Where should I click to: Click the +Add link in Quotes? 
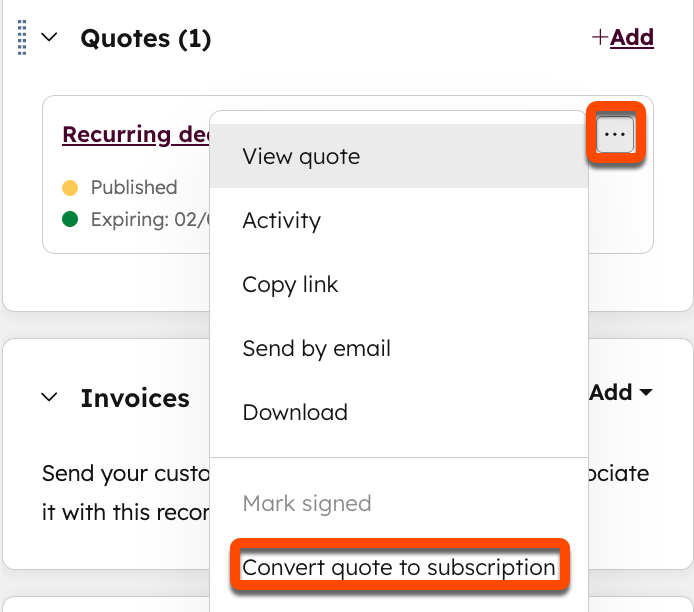[x=623, y=38]
